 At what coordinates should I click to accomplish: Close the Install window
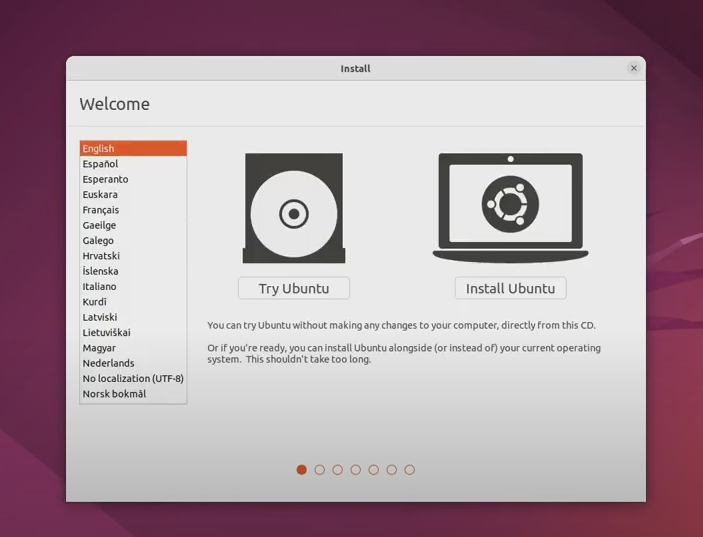coord(634,68)
